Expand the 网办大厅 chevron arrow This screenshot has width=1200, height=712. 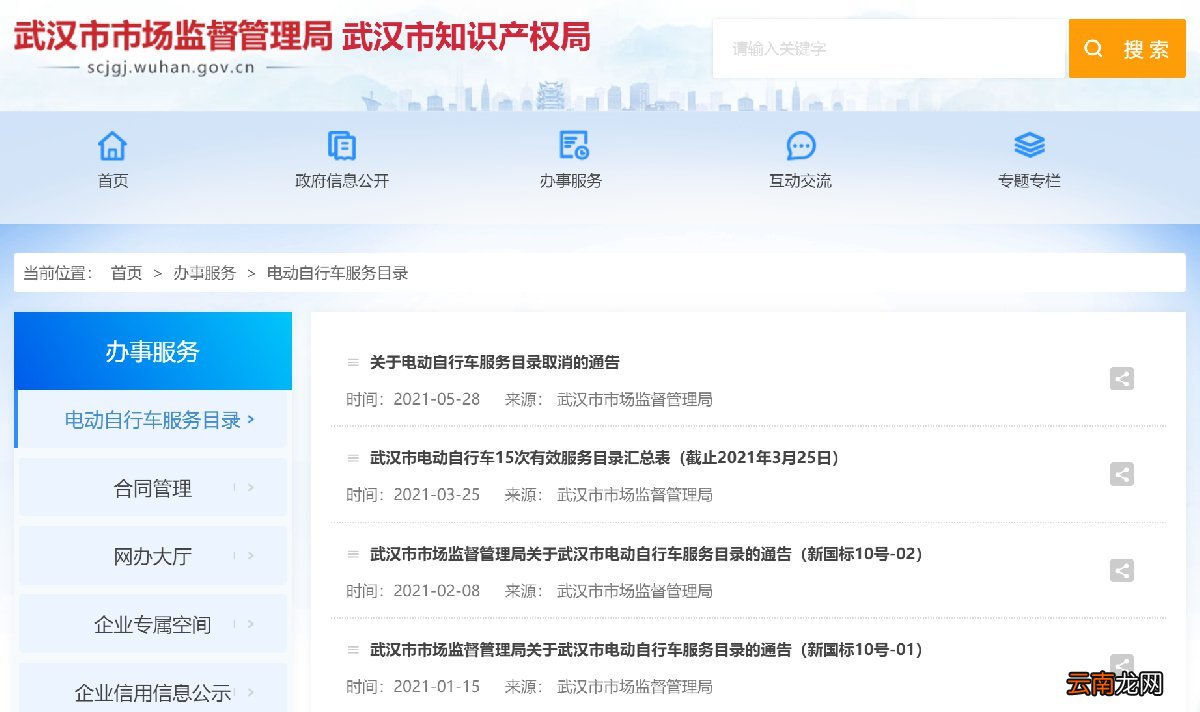(x=250, y=556)
